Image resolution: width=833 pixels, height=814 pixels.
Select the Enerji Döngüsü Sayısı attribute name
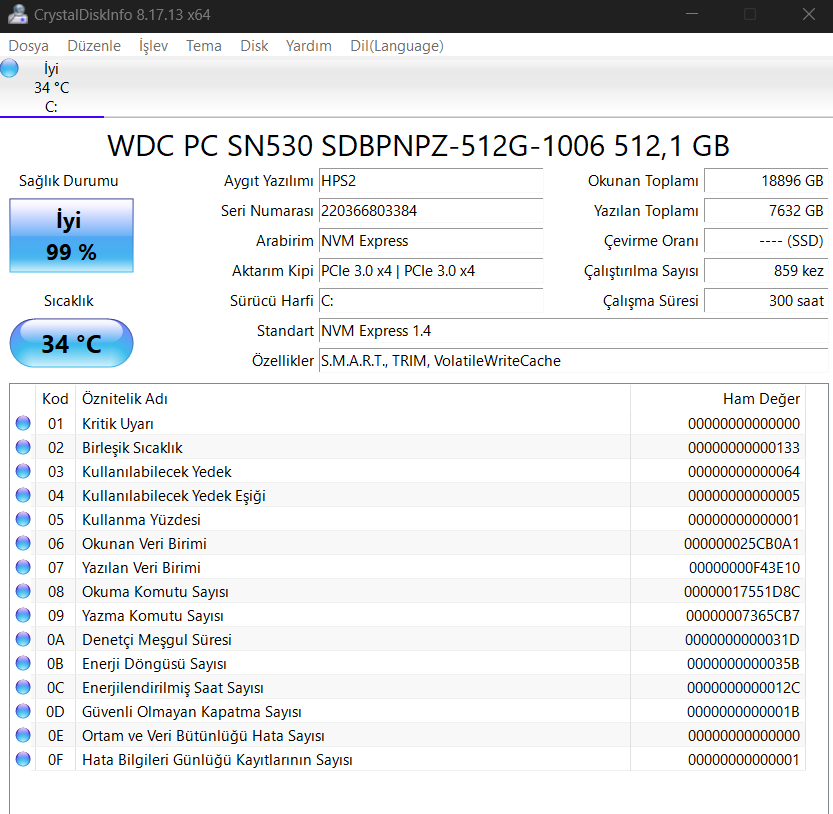pyautogui.click(x=154, y=664)
